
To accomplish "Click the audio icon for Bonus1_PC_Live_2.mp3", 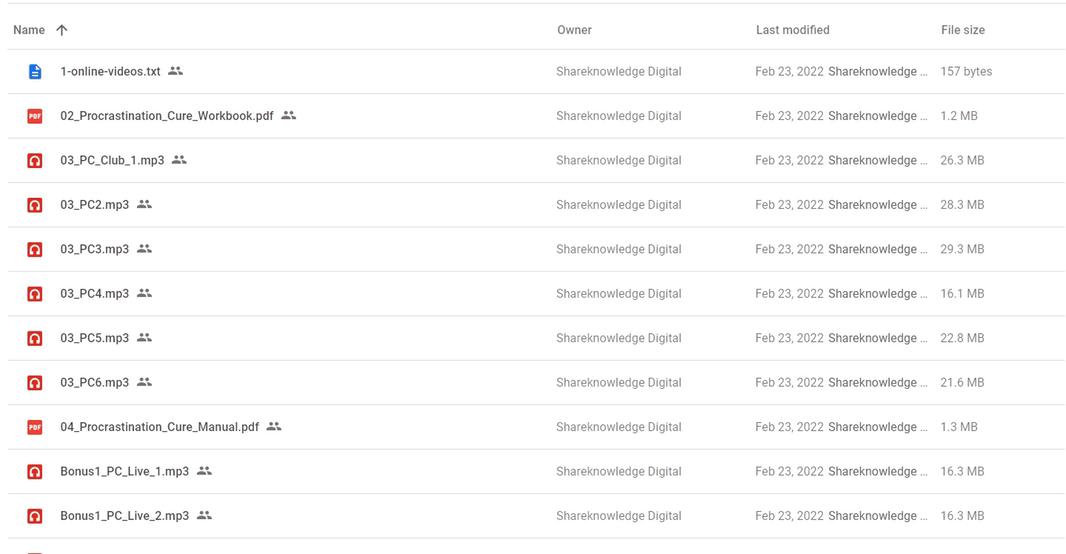I will (x=35, y=516).
